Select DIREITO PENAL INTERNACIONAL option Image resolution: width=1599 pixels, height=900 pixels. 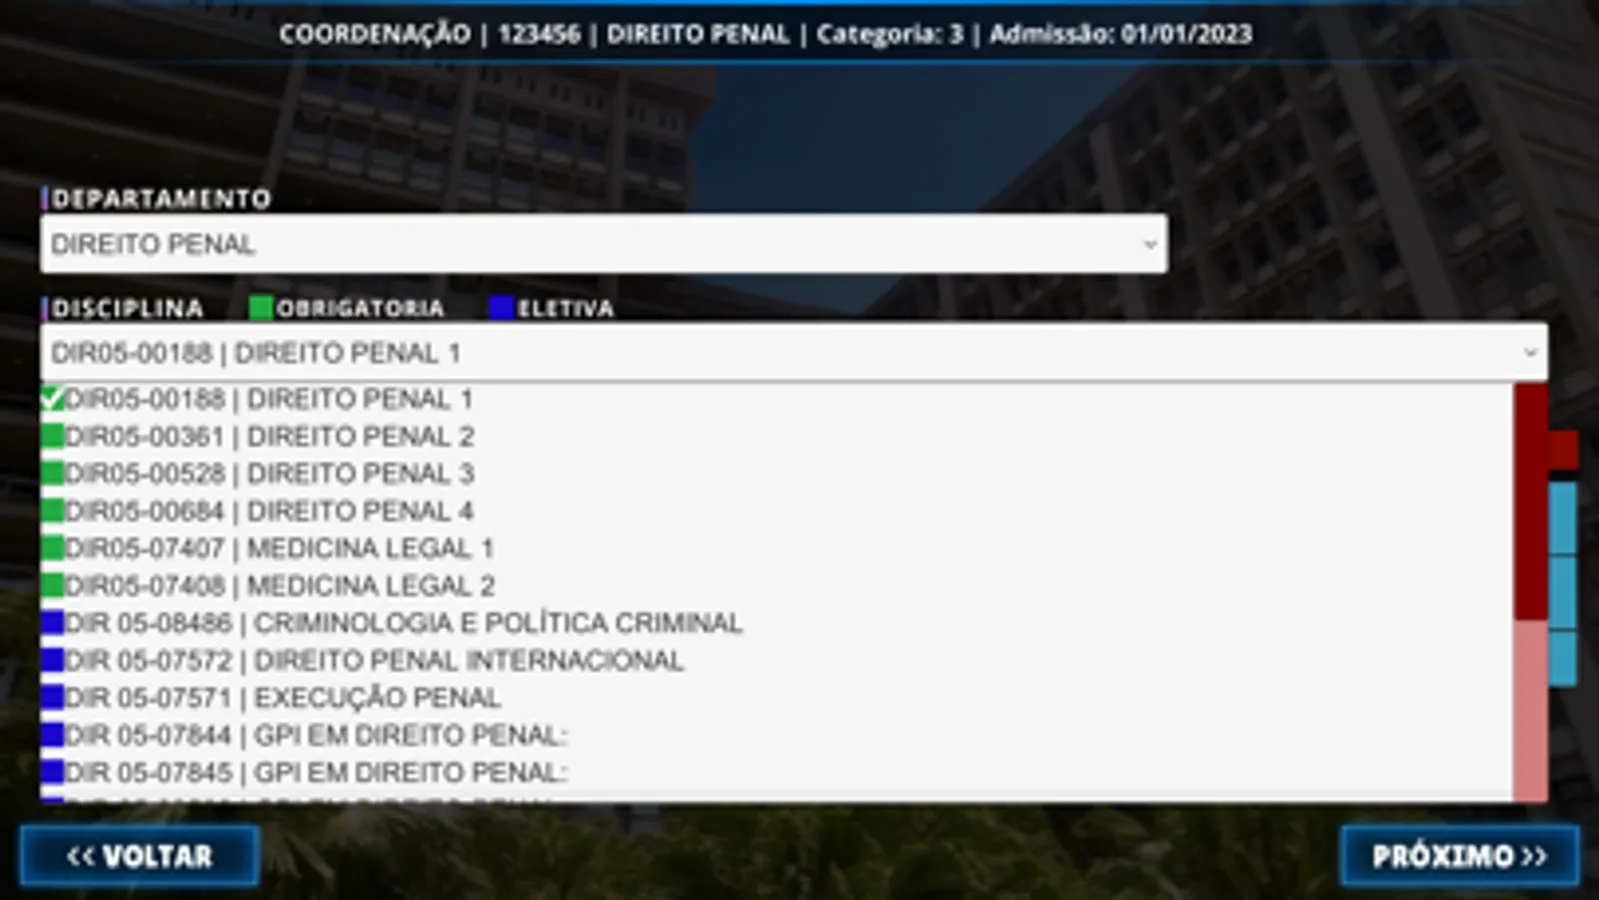tap(776, 660)
